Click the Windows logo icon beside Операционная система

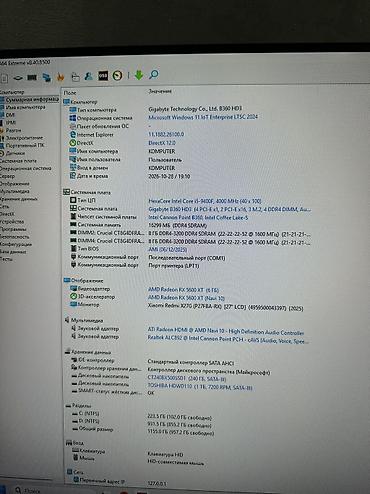tap(72, 118)
